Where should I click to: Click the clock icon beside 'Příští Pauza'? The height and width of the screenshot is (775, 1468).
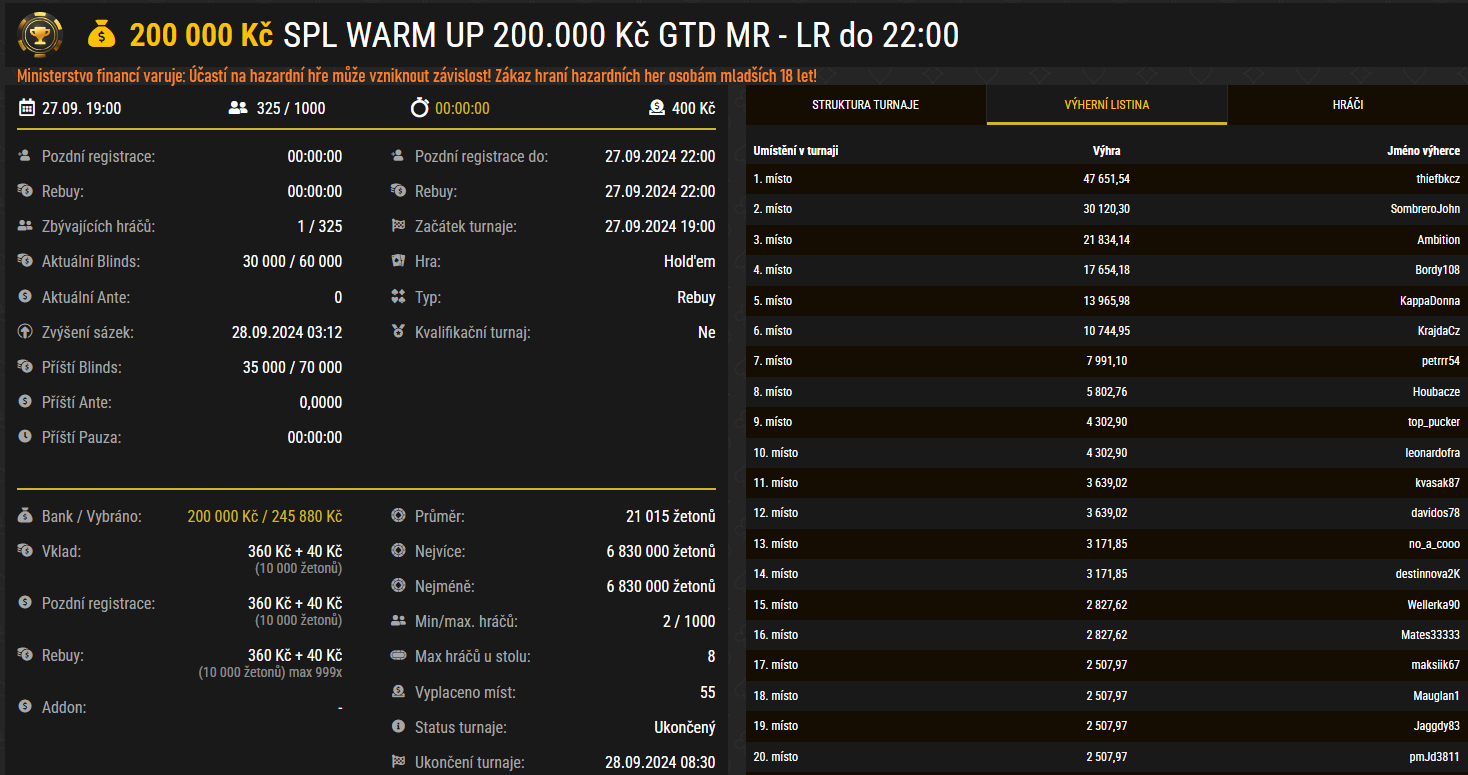[25, 437]
